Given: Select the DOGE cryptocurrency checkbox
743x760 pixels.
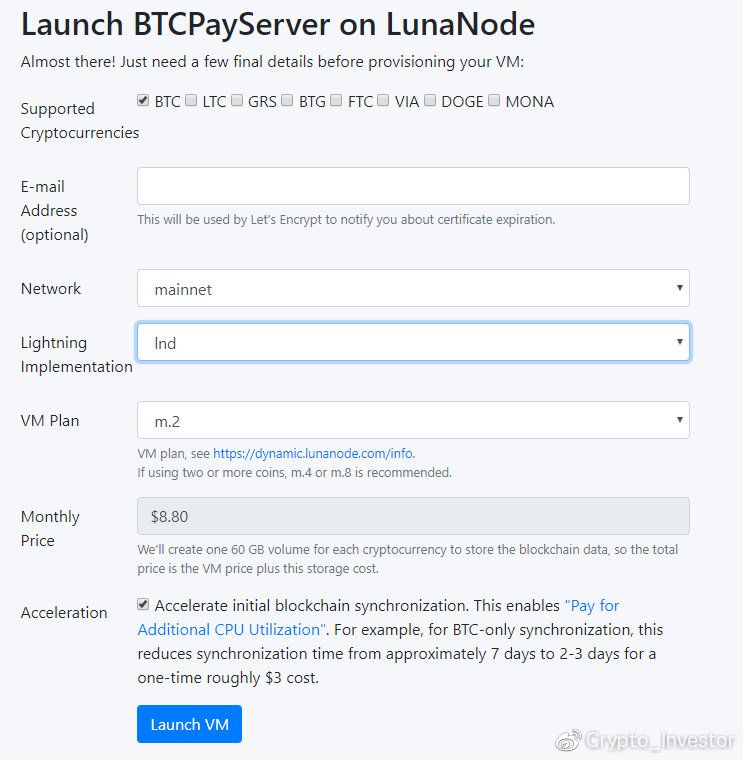Looking at the screenshot, I should (430, 100).
